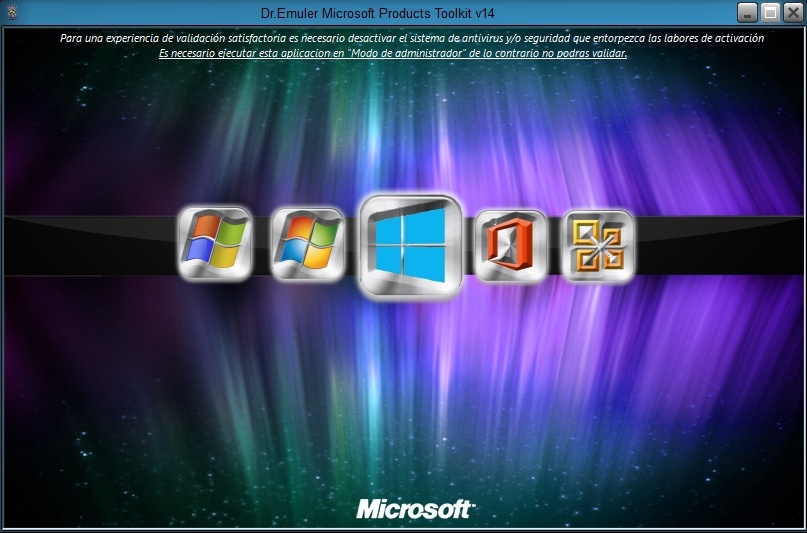Click the antivirus deactivation notice text
The image size is (807, 533).
(412, 38)
